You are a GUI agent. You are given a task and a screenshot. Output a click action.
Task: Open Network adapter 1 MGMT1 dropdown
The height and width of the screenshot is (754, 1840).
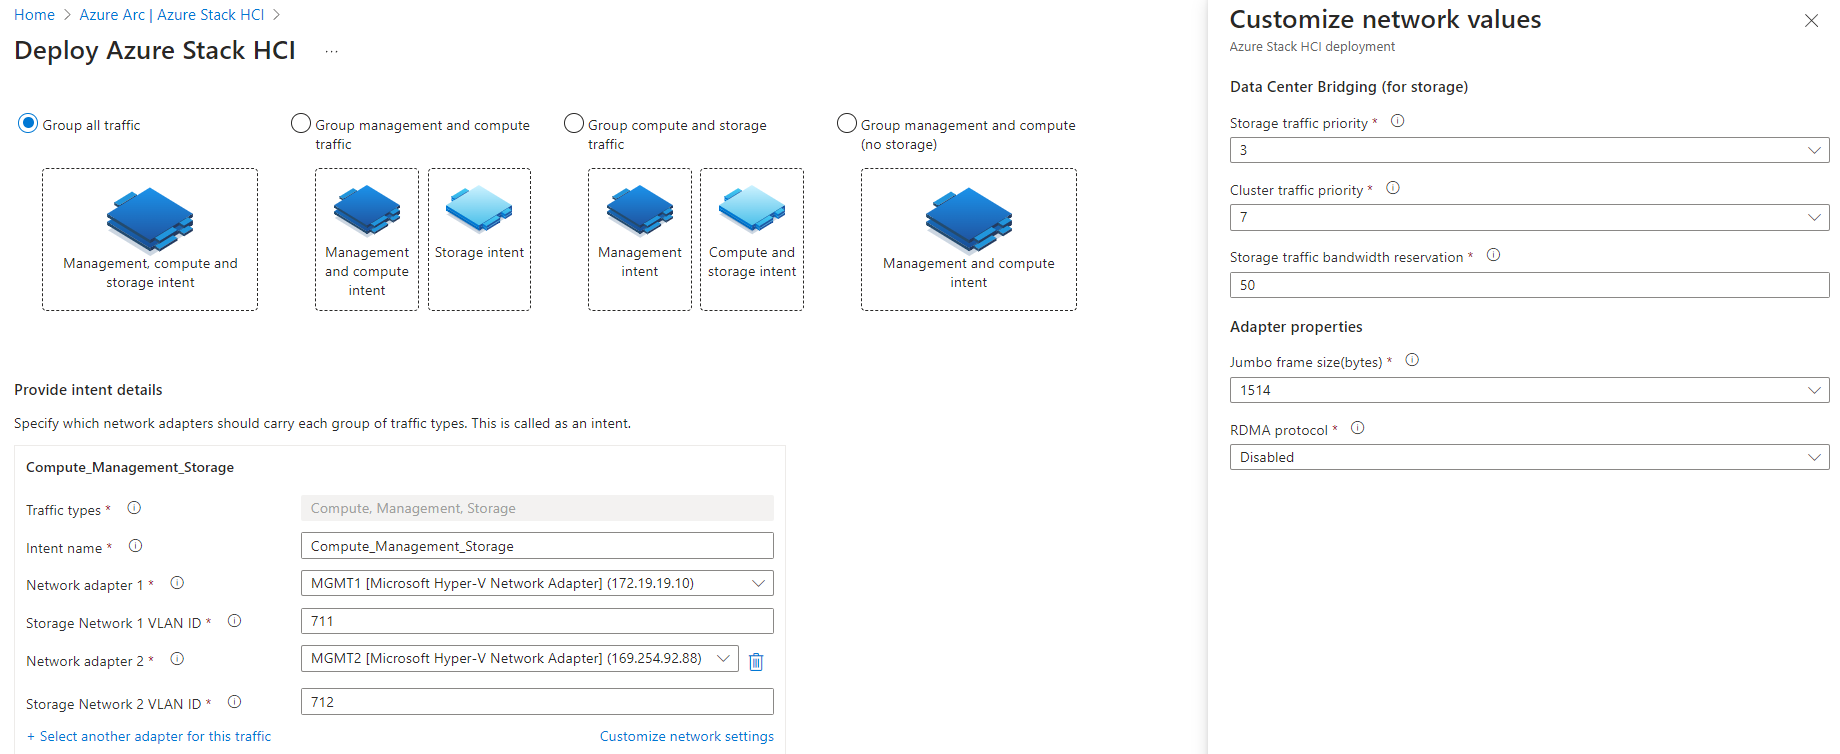(x=537, y=583)
